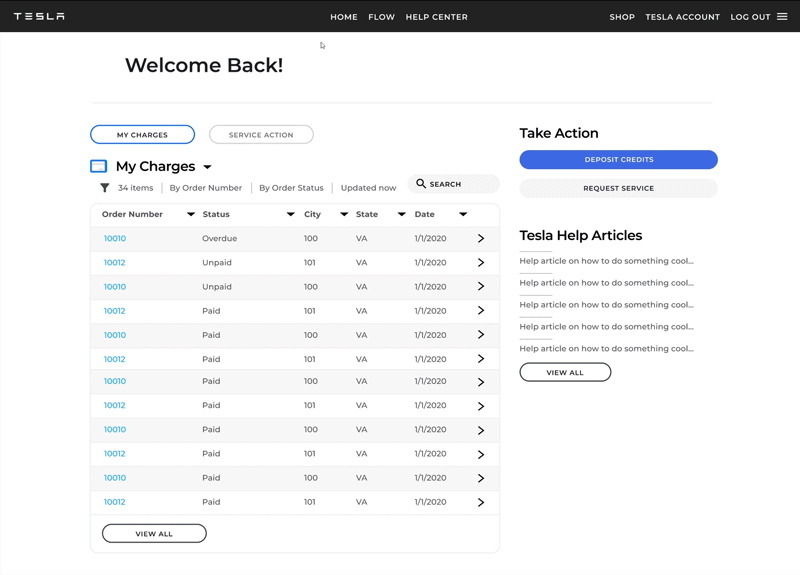
Task: Click into the Search input field
Action: (x=460, y=184)
